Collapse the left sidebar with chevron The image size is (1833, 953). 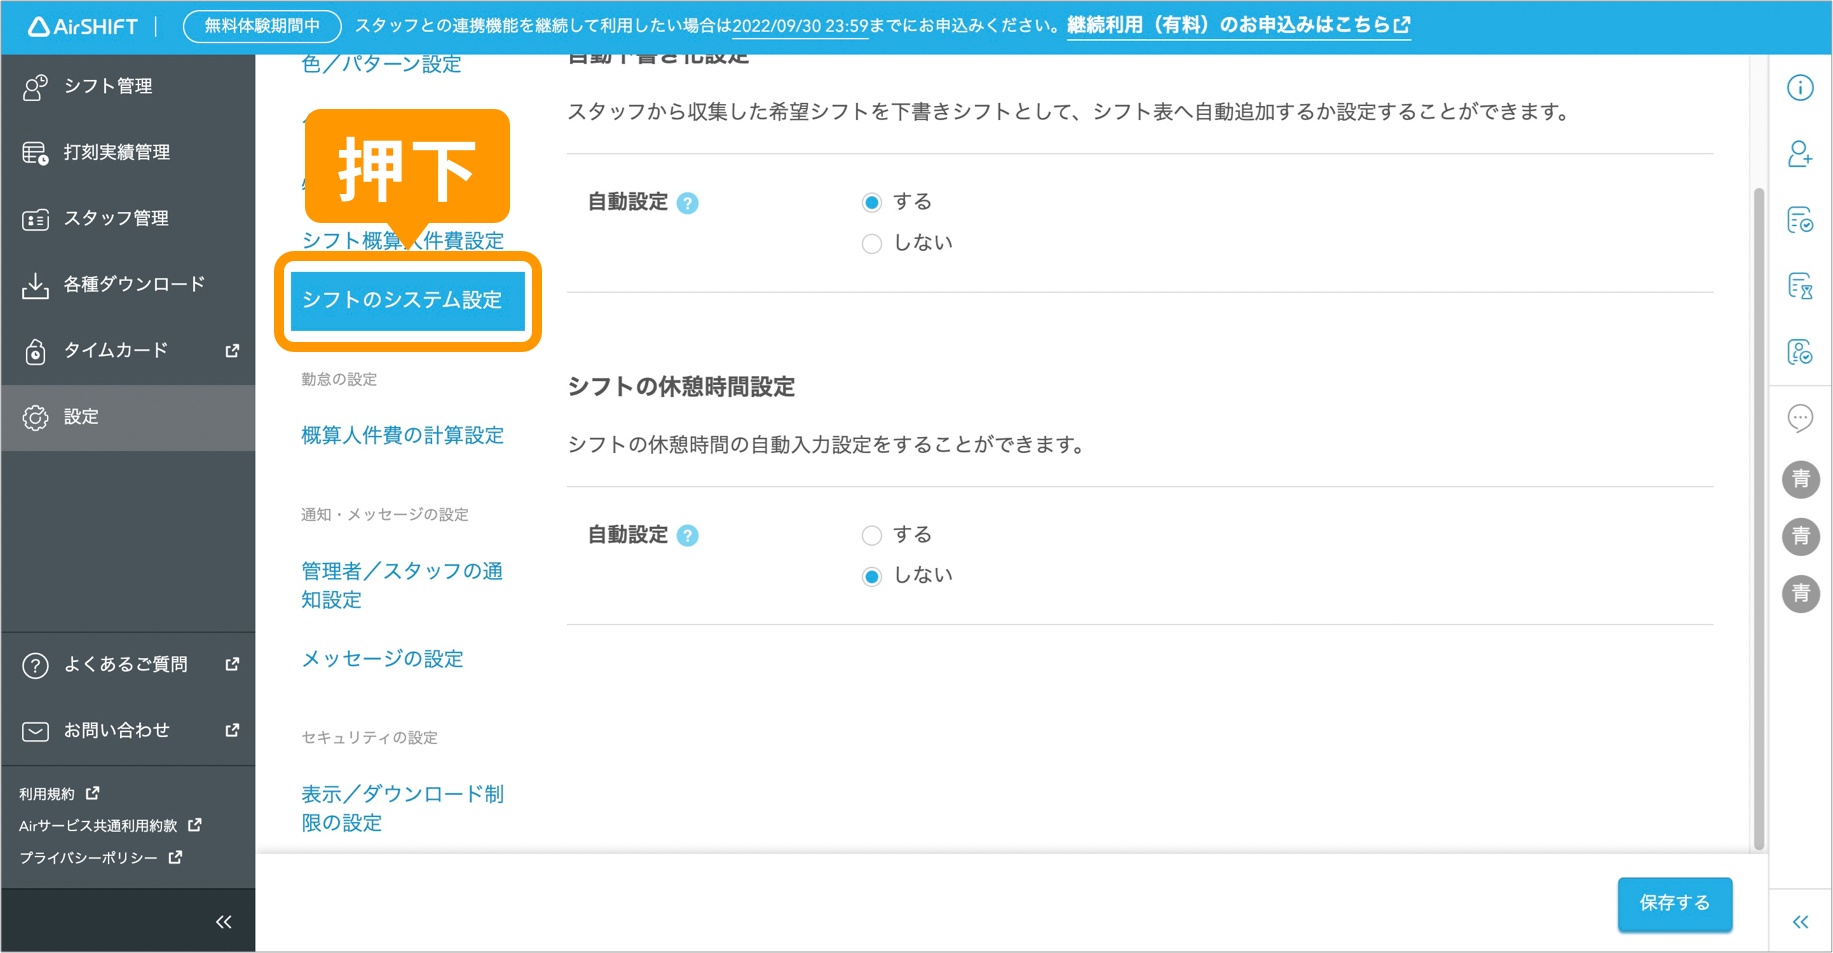point(224,920)
